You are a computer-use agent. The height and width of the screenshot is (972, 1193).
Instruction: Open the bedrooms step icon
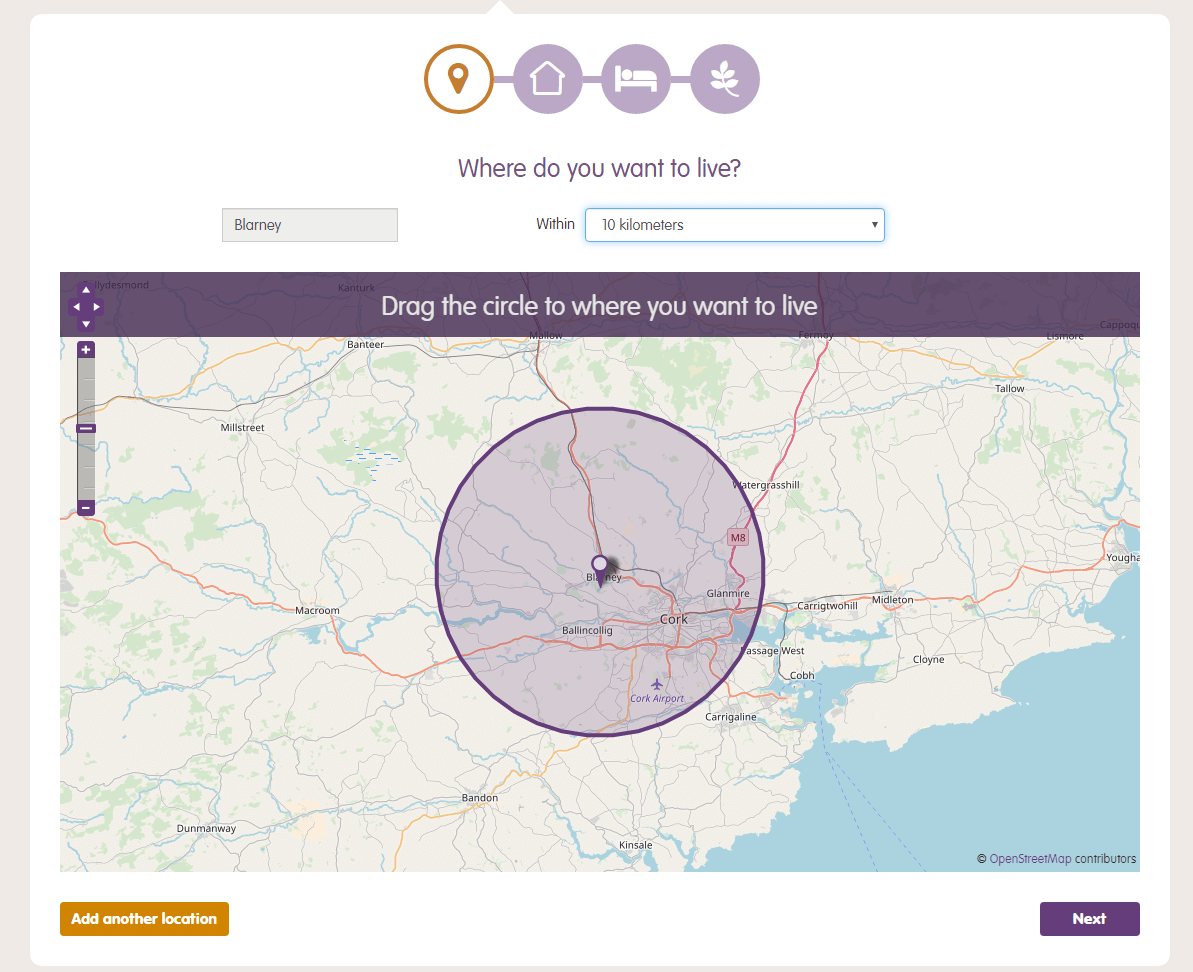636,79
